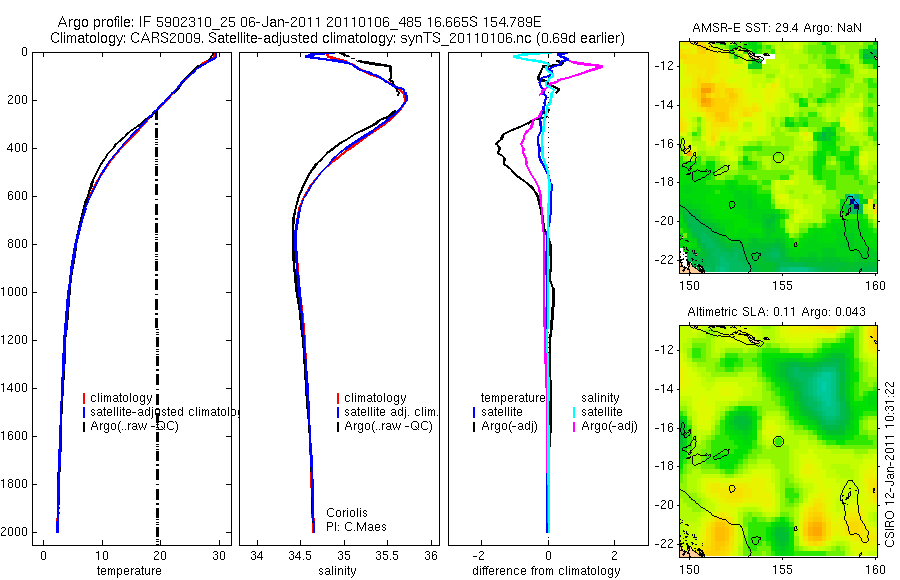Select the red climatology legend swatch in temperature plot
This screenshot has width=900, height=580.
84,398
